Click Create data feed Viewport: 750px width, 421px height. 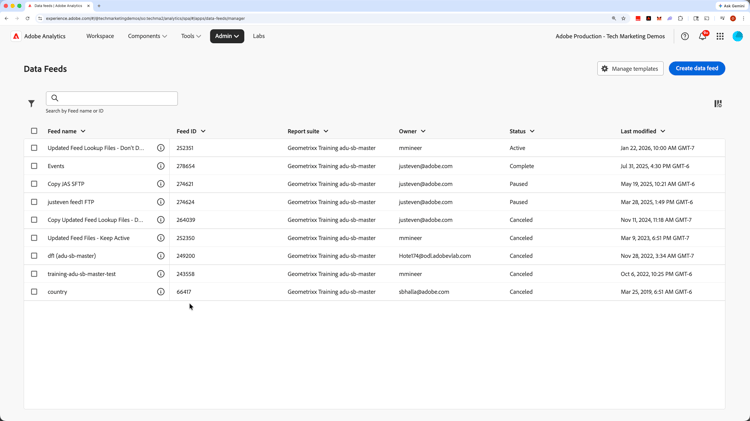(697, 68)
